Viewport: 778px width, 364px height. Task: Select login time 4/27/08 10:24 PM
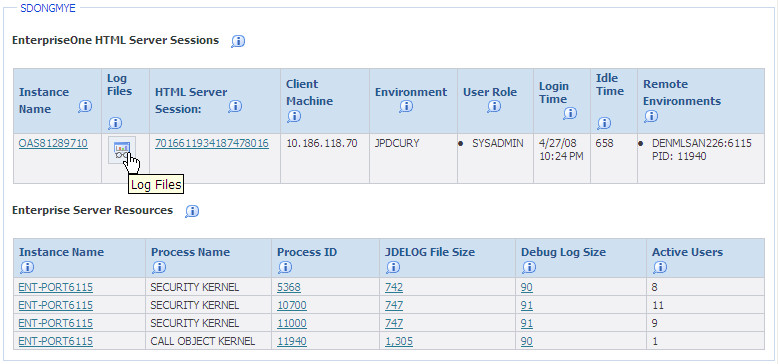point(561,150)
